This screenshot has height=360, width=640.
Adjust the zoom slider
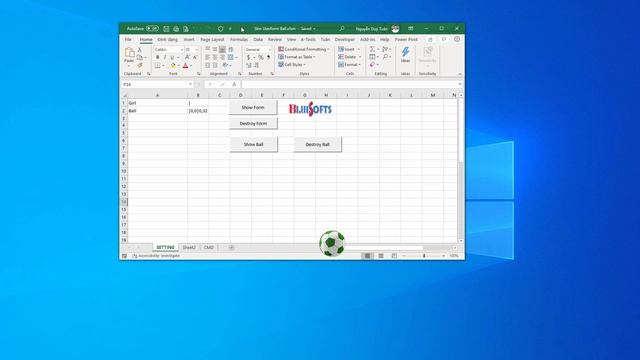[424, 256]
